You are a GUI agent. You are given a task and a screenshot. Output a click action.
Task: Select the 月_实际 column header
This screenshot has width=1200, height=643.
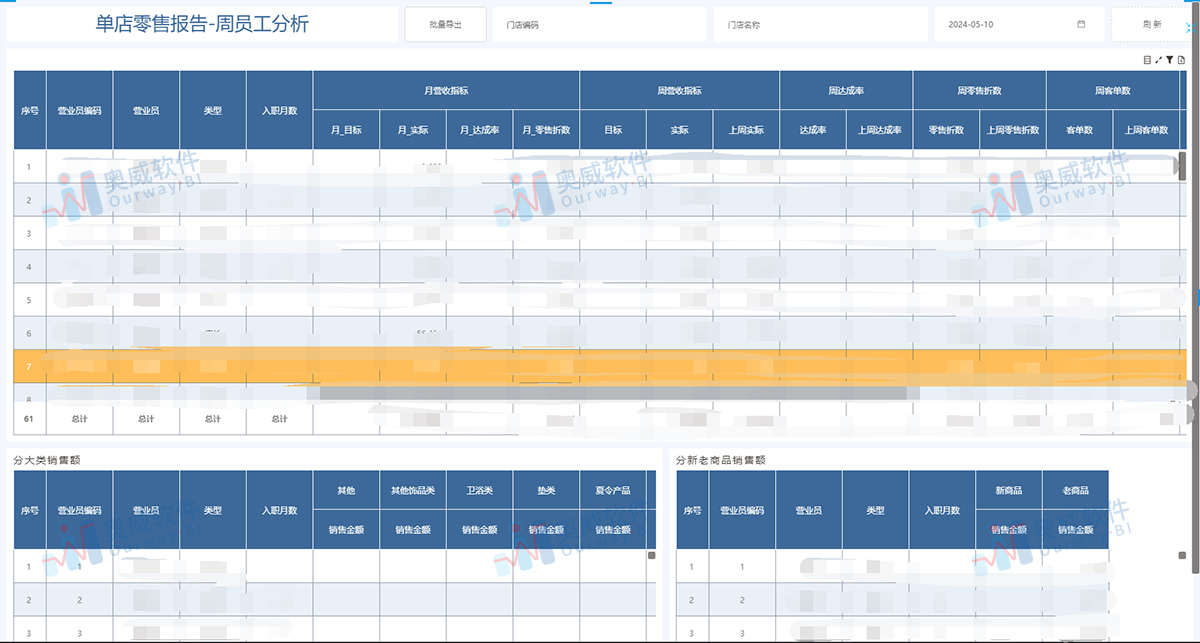(413, 130)
